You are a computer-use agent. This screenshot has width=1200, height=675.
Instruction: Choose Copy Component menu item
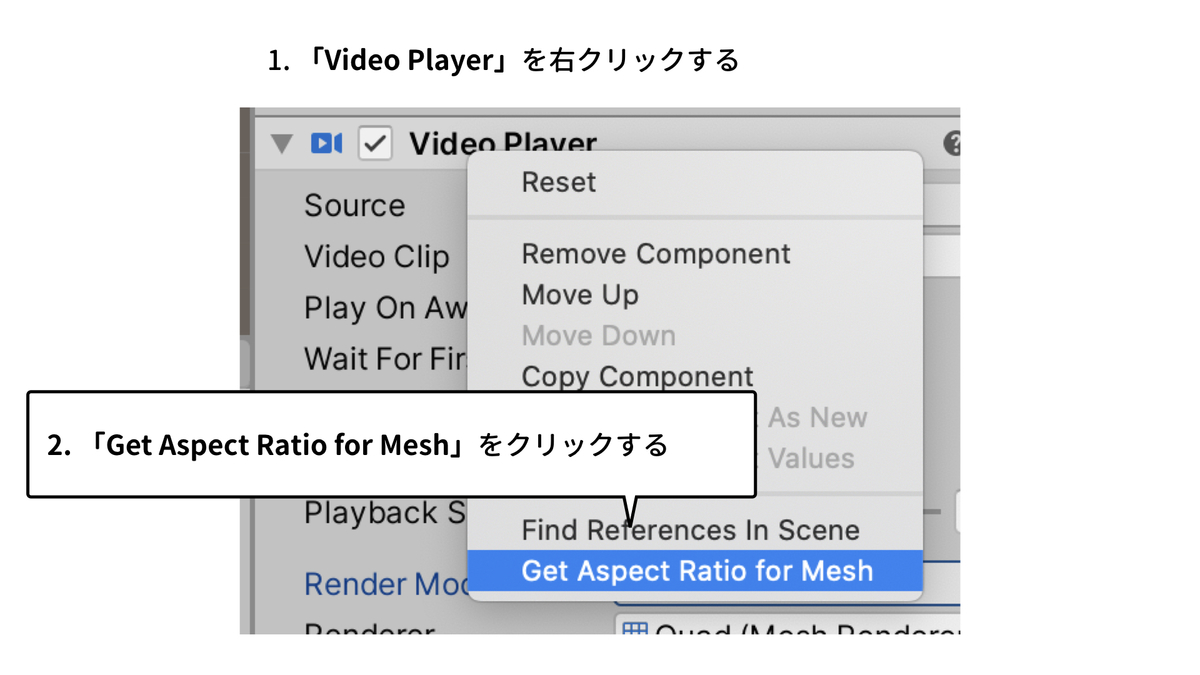637,377
